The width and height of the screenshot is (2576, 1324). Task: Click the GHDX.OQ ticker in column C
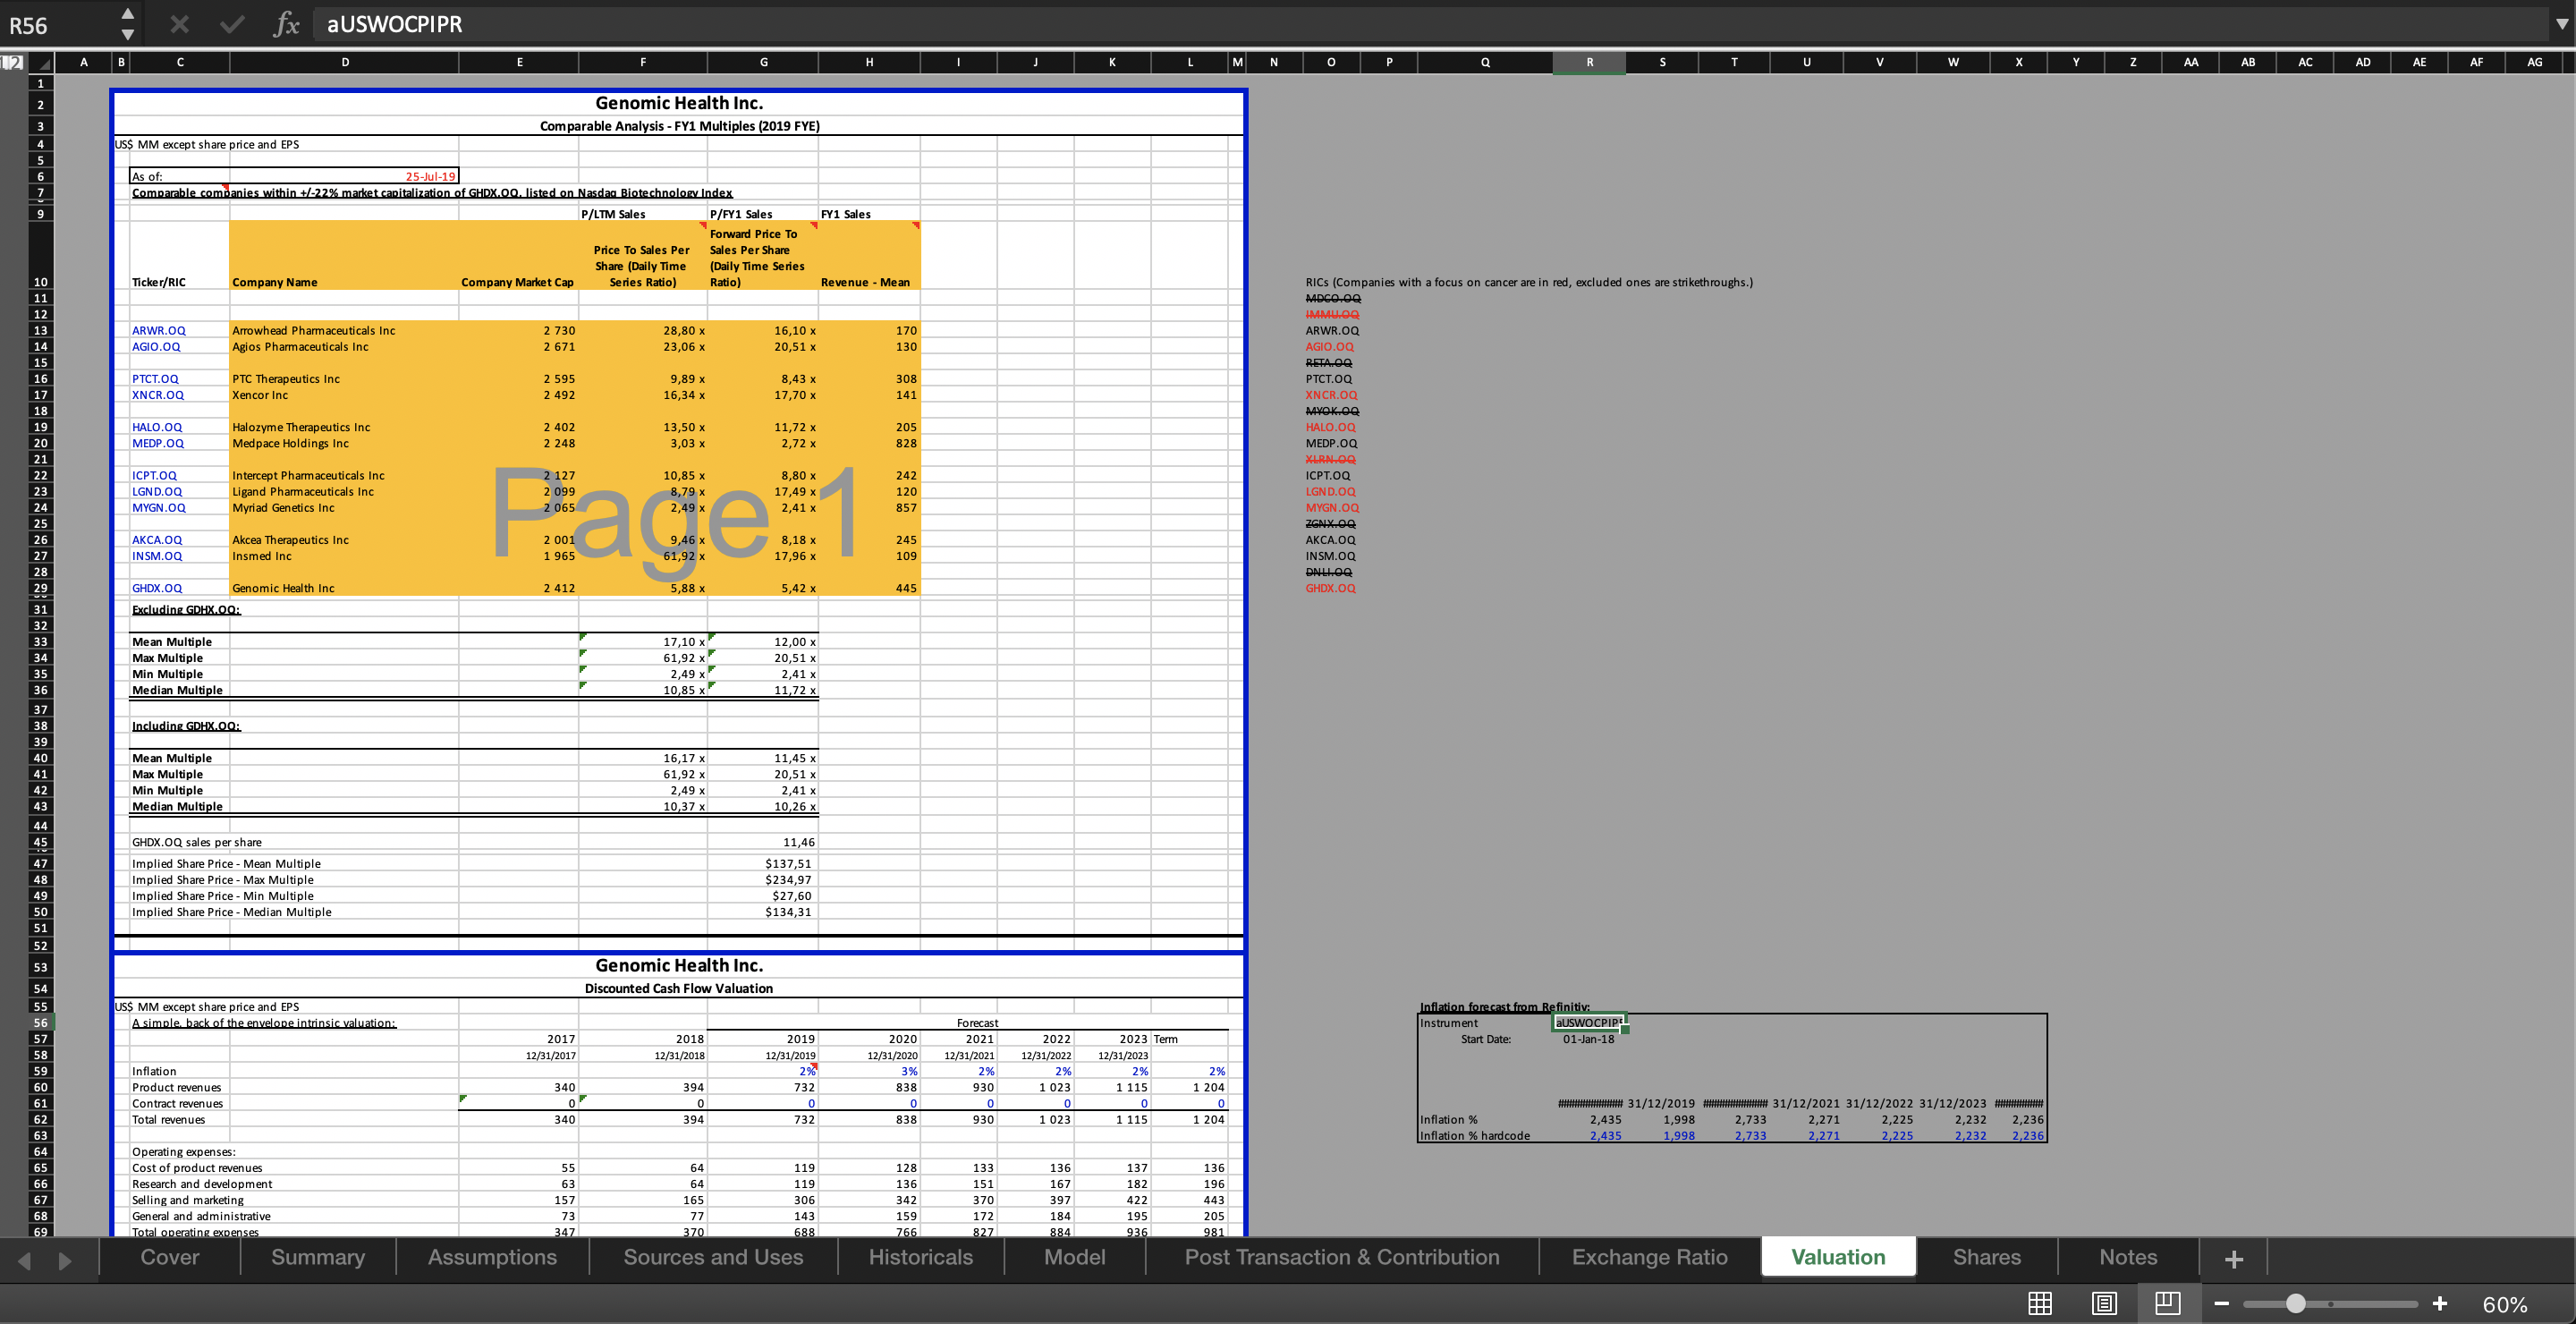pyautogui.click(x=157, y=588)
